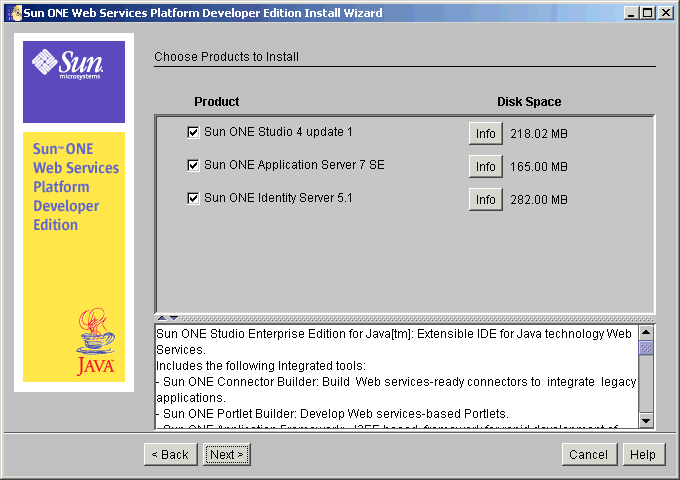This screenshot has height=480, width=680.
Task: Click the Java coffee cup logo
Action: 96,341
